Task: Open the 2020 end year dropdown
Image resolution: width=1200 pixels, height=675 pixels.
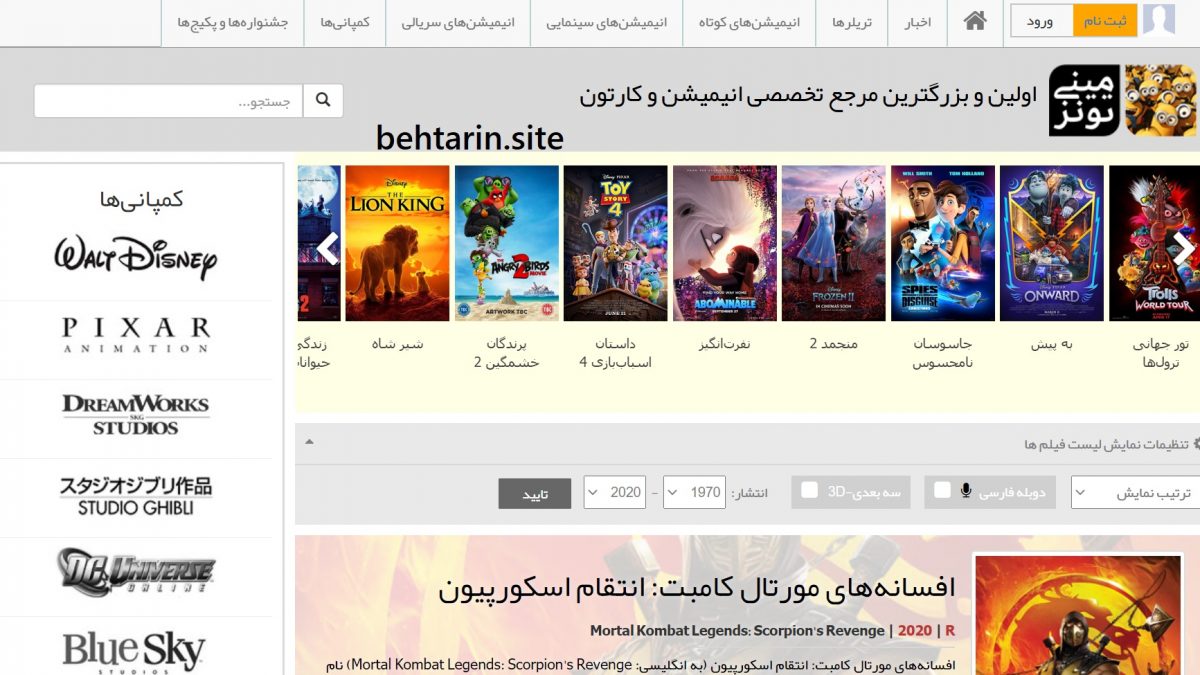Action: pos(614,492)
